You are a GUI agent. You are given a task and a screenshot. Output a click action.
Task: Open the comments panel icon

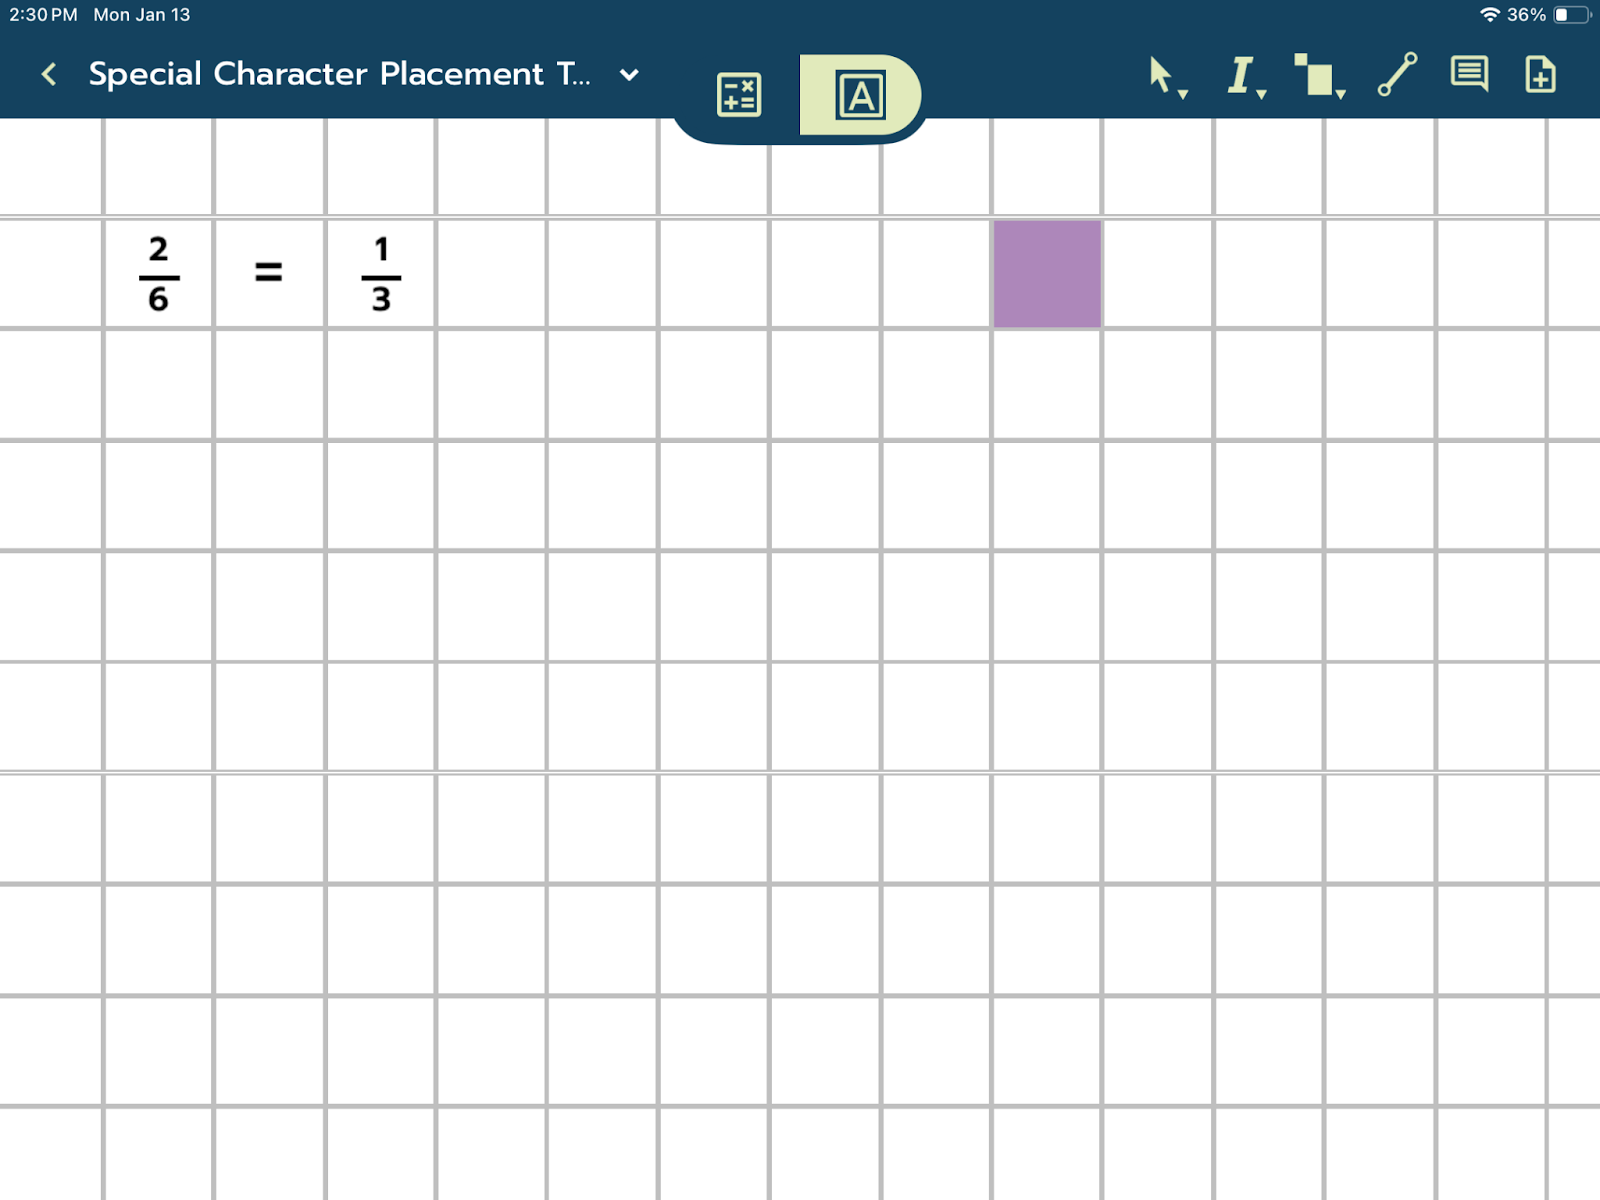(x=1469, y=74)
